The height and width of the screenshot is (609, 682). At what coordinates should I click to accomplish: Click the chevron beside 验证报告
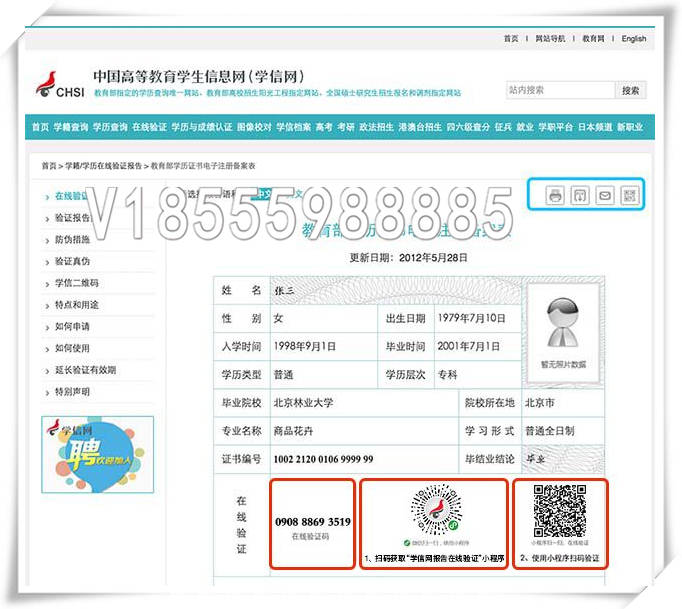click(47, 219)
